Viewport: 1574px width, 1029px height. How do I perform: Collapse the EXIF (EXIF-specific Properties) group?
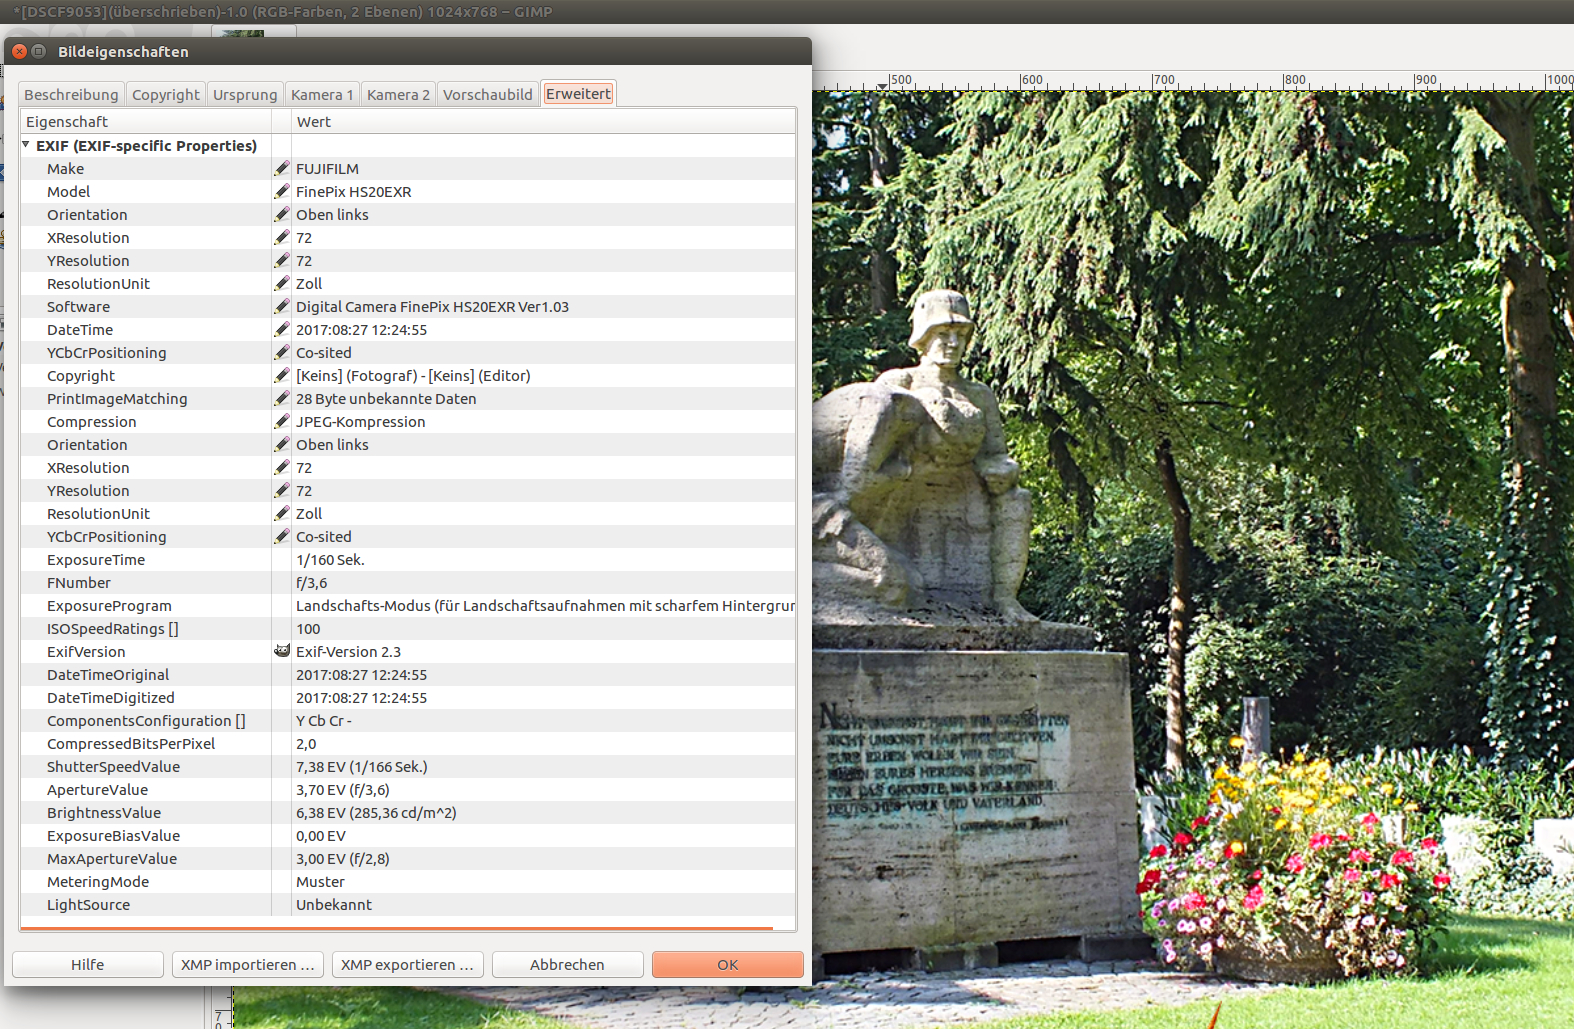click(x=26, y=145)
